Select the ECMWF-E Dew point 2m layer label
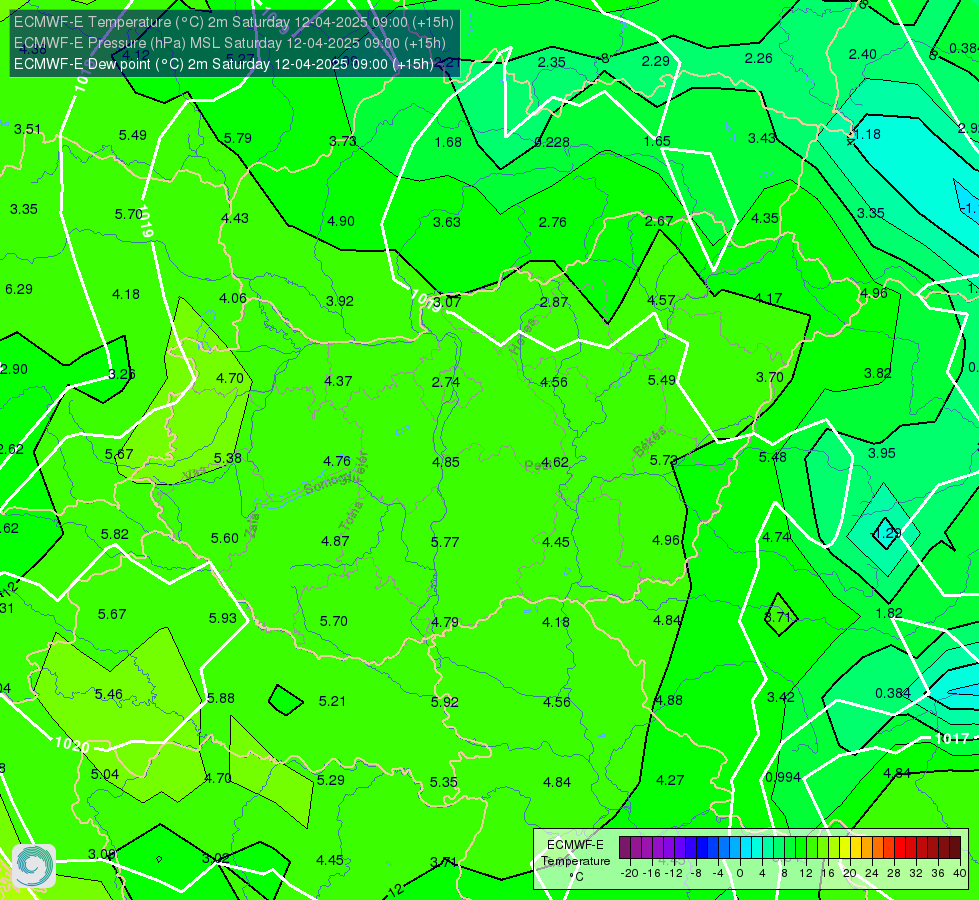The width and height of the screenshot is (979, 900). (x=224, y=64)
